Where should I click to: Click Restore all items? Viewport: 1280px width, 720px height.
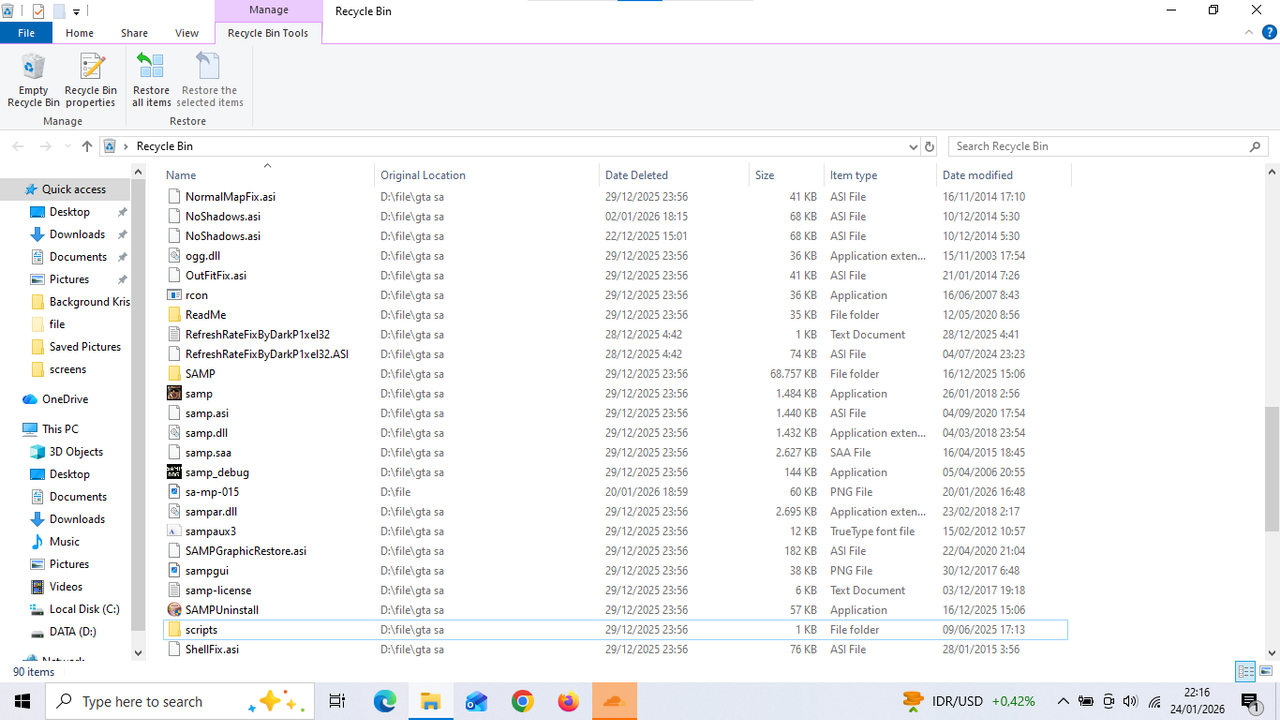click(151, 80)
